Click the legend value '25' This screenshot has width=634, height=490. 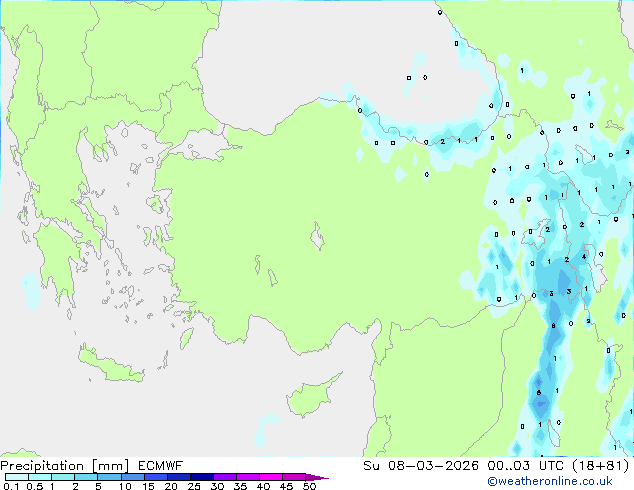[194, 486]
